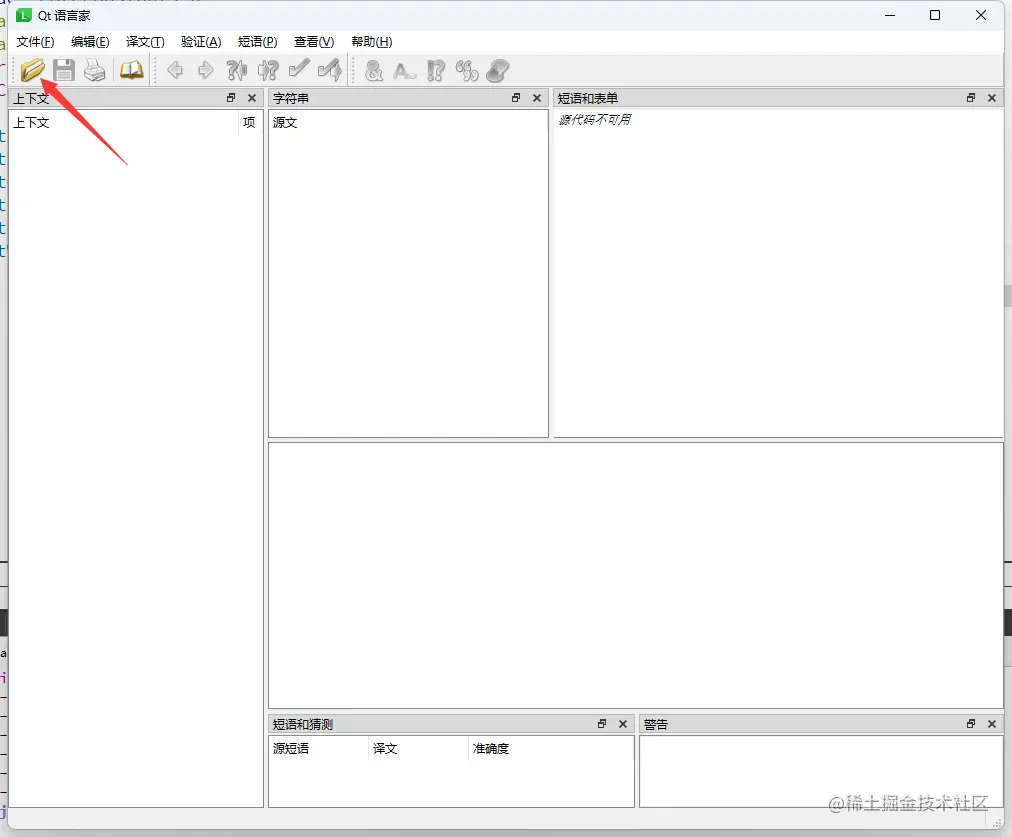Click the 源代码不可用 text
The image size is (1012, 837).
click(594, 119)
